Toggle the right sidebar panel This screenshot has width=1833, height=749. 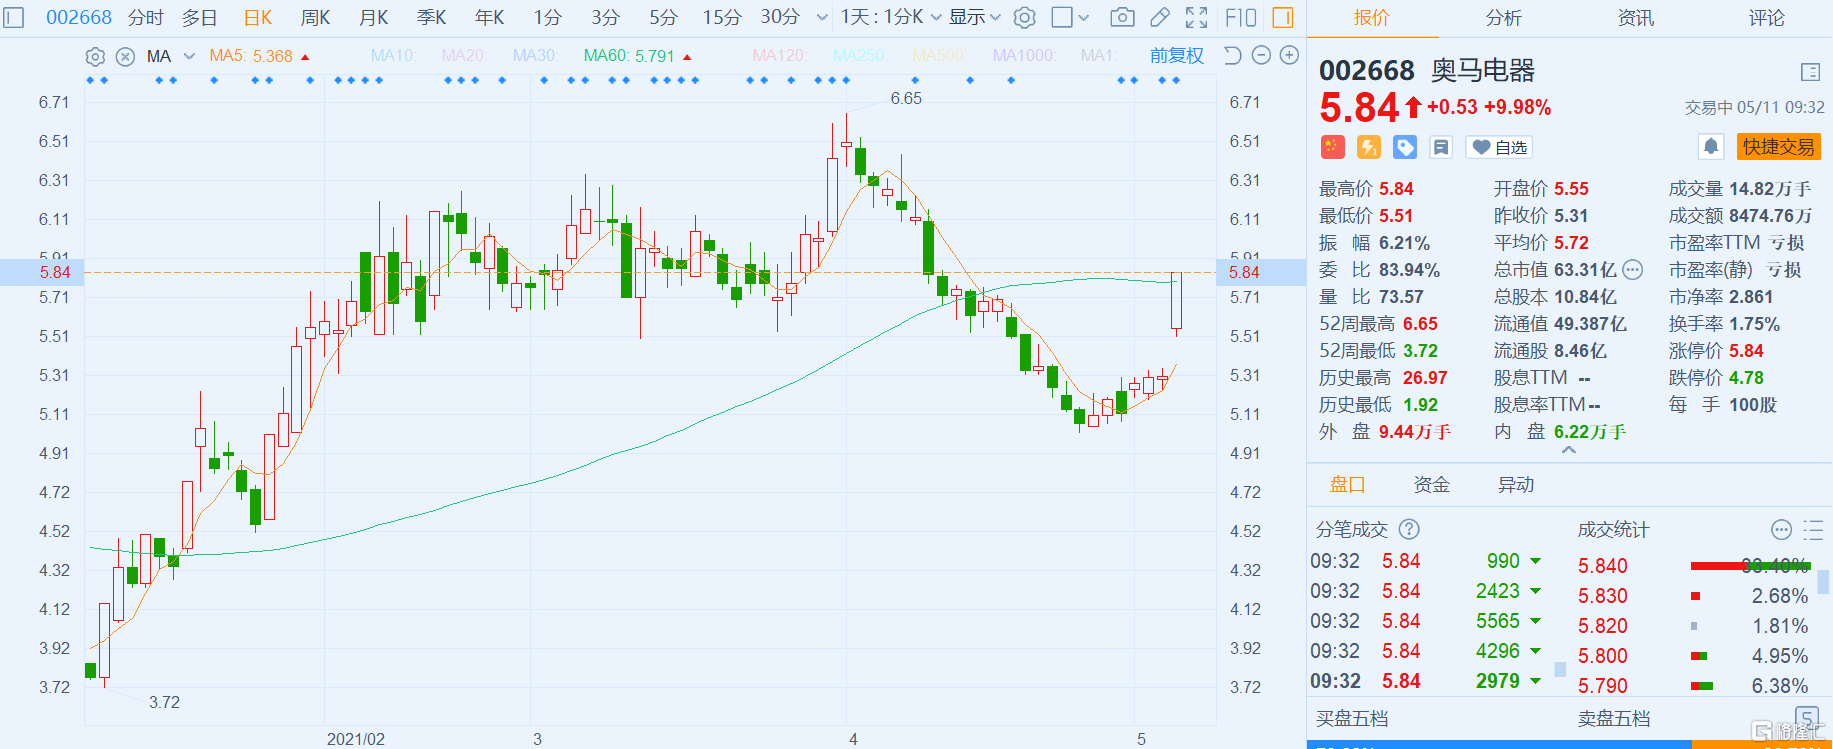coord(1283,17)
